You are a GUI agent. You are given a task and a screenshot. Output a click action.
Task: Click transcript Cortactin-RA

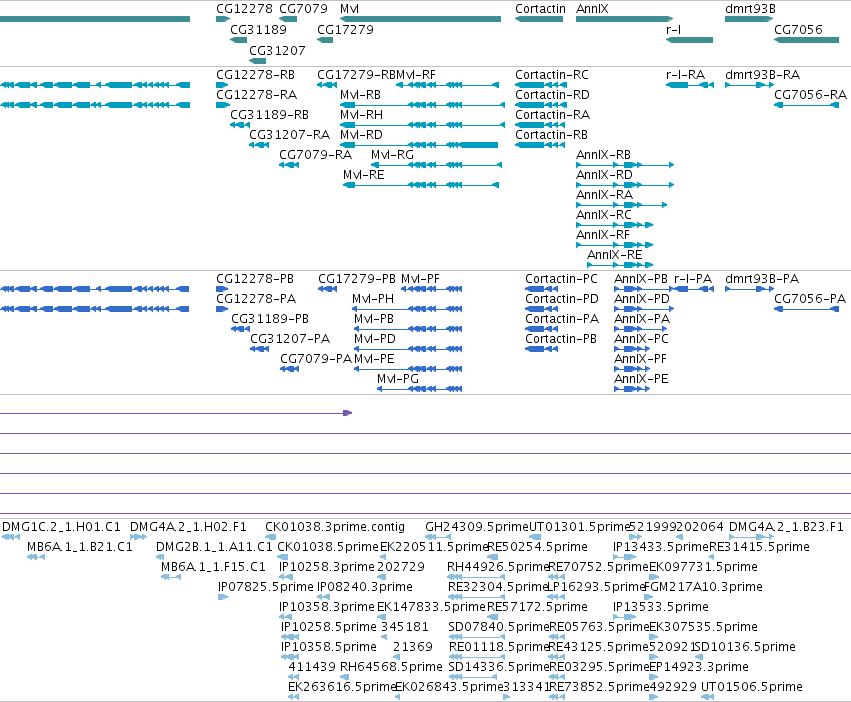(x=540, y=125)
